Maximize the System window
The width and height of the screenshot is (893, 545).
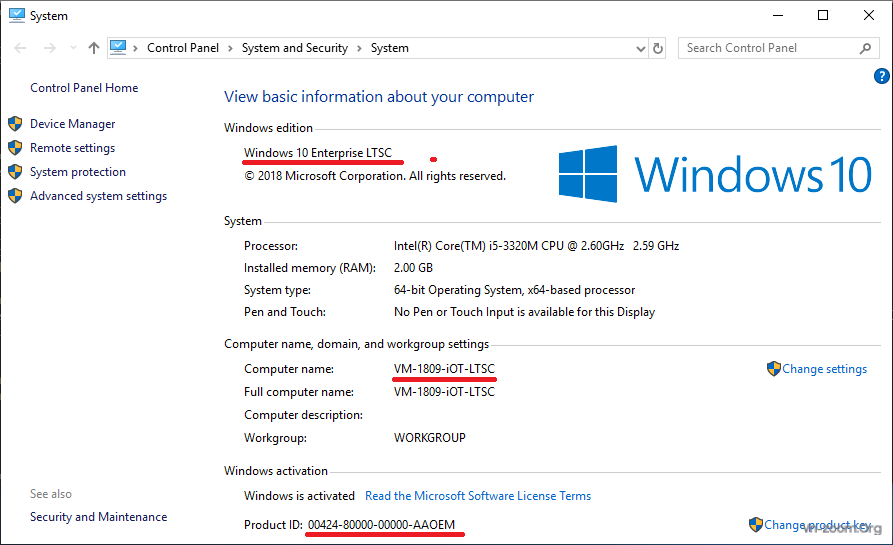pyautogui.click(x=823, y=15)
